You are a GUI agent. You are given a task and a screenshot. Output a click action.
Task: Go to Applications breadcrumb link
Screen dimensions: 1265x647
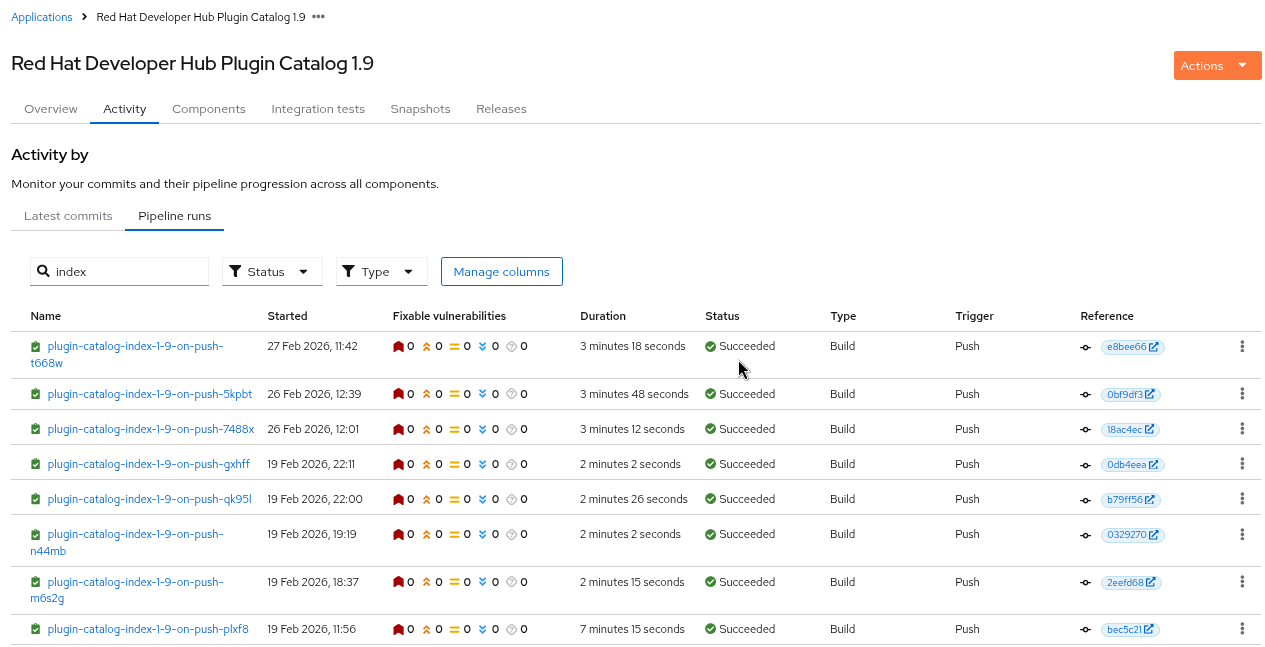(x=42, y=17)
